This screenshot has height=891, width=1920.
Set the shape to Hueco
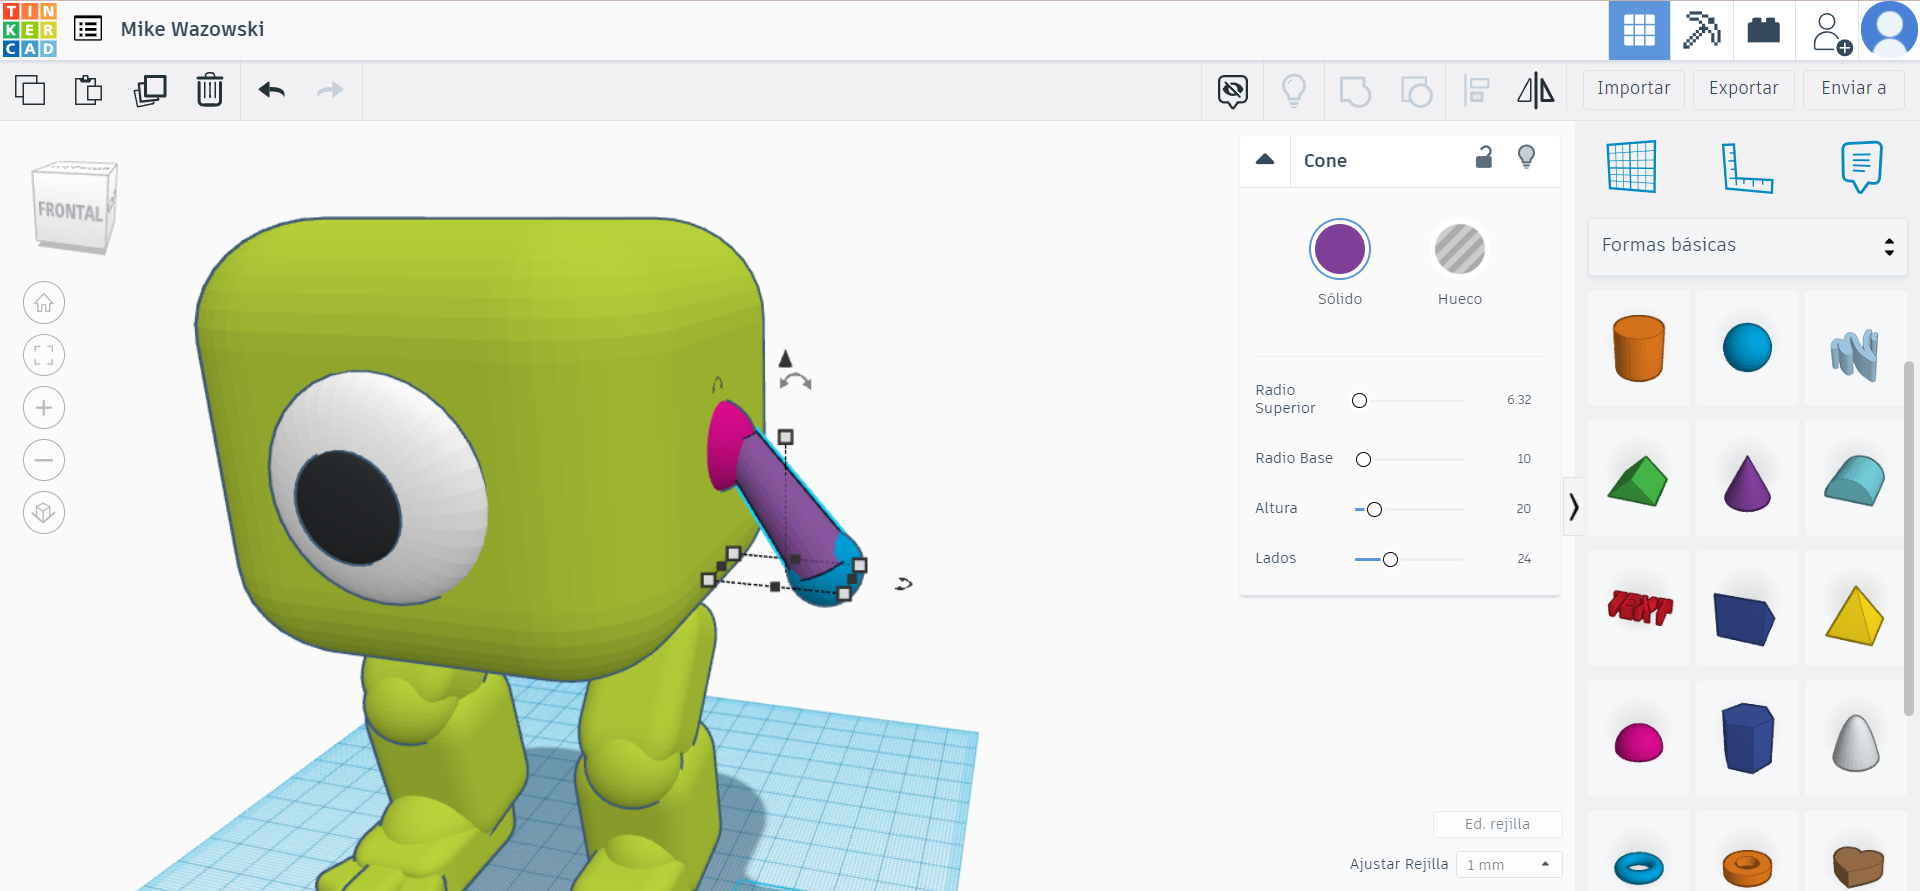point(1460,249)
